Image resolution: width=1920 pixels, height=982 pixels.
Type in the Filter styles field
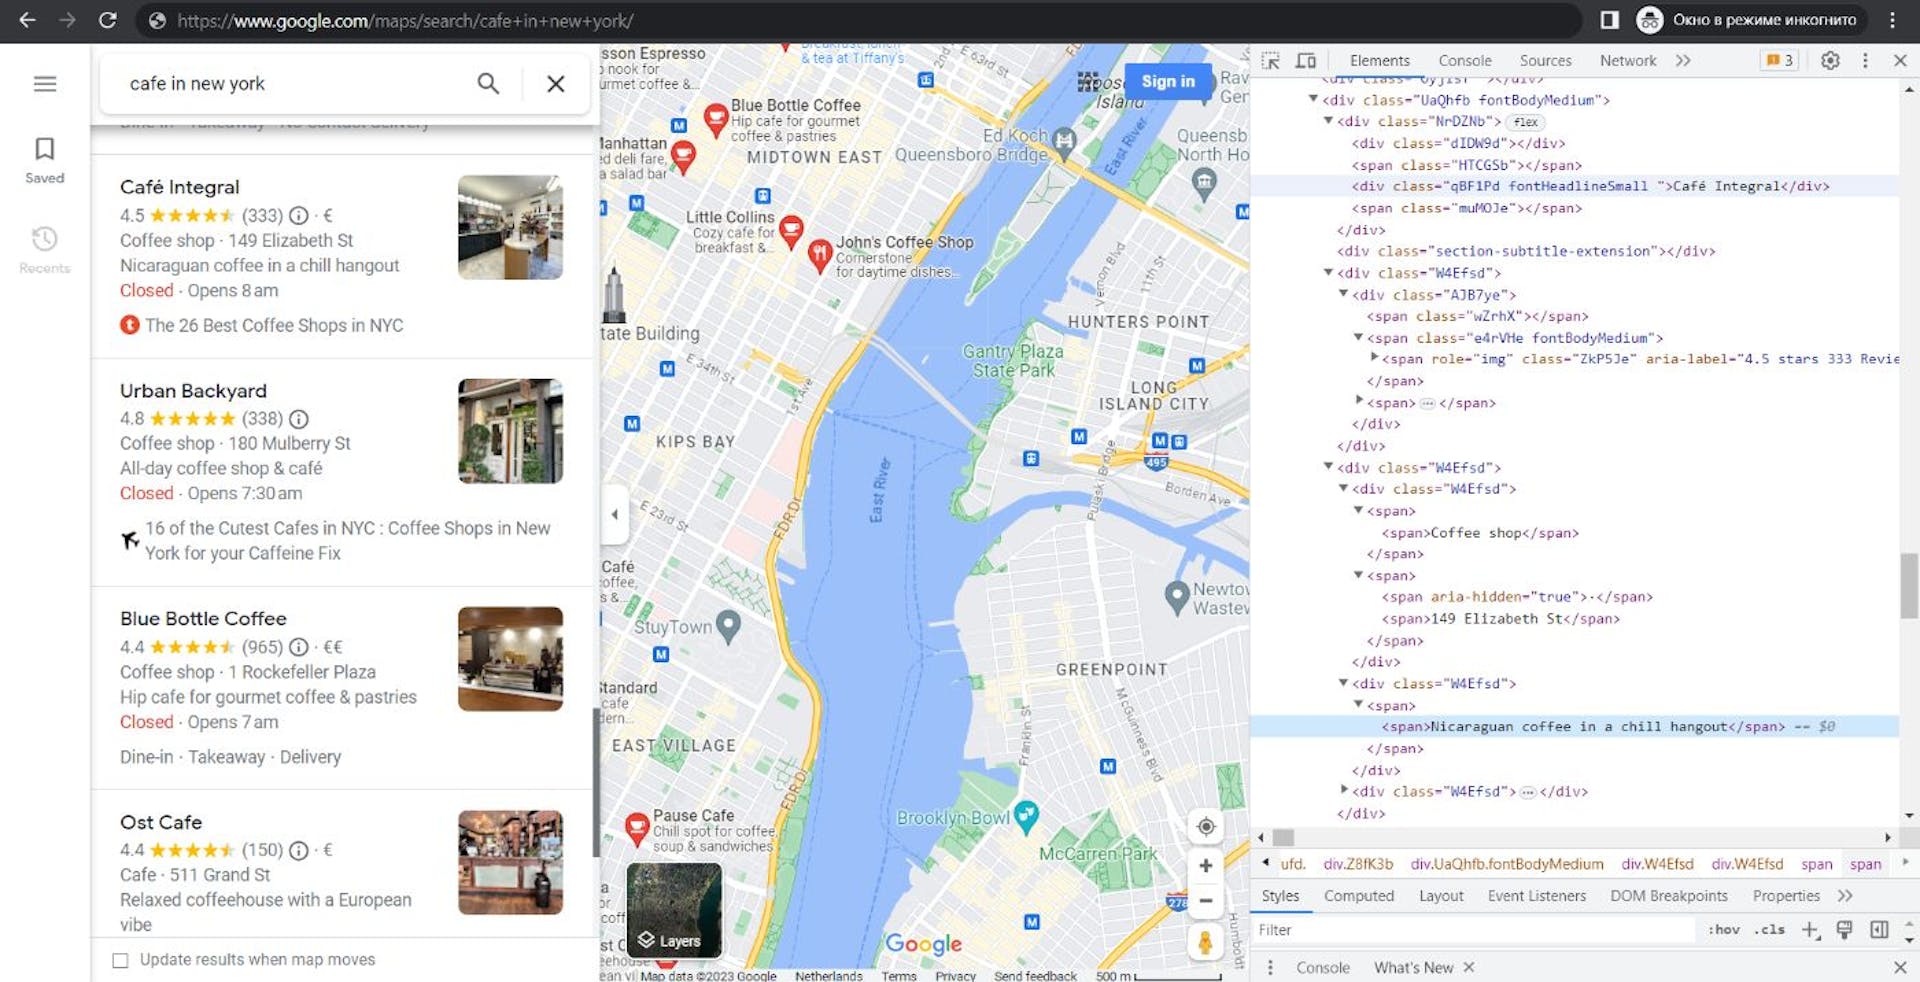[1400, 929]
